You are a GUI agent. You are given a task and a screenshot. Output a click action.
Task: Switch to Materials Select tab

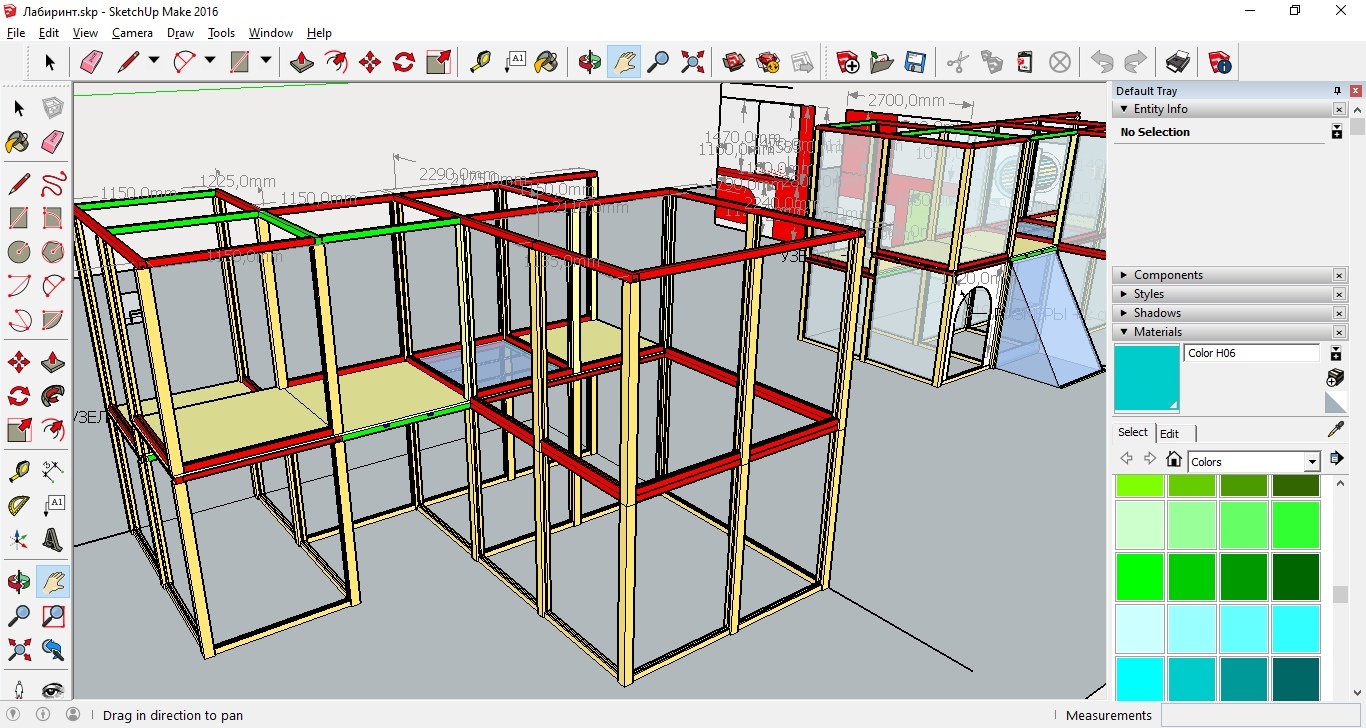pyautogui.click(x=1133, y=432)
